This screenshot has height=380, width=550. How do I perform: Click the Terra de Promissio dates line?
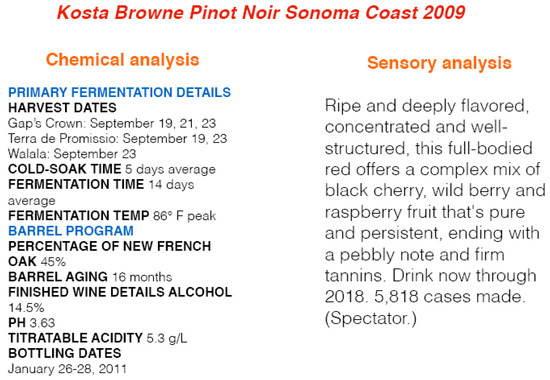click(x=118, y=139)
